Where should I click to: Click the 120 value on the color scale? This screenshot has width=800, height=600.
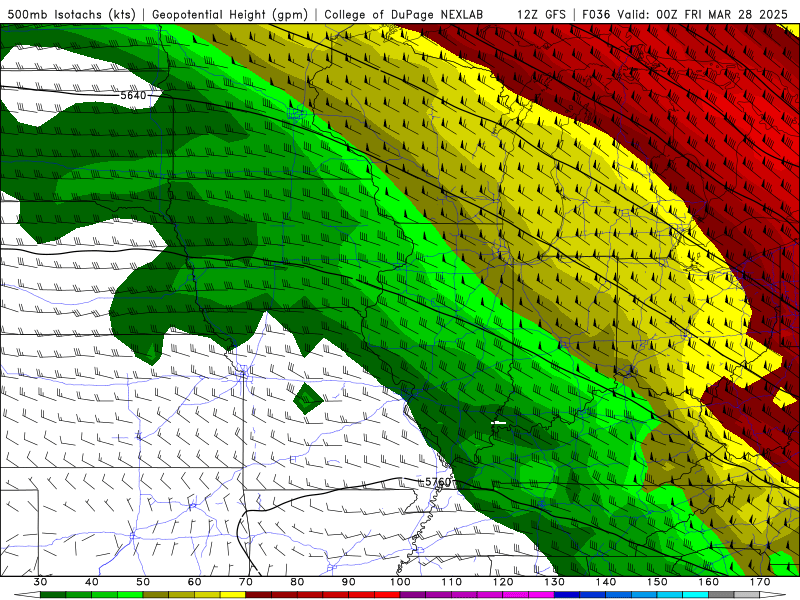coord(503,582)
